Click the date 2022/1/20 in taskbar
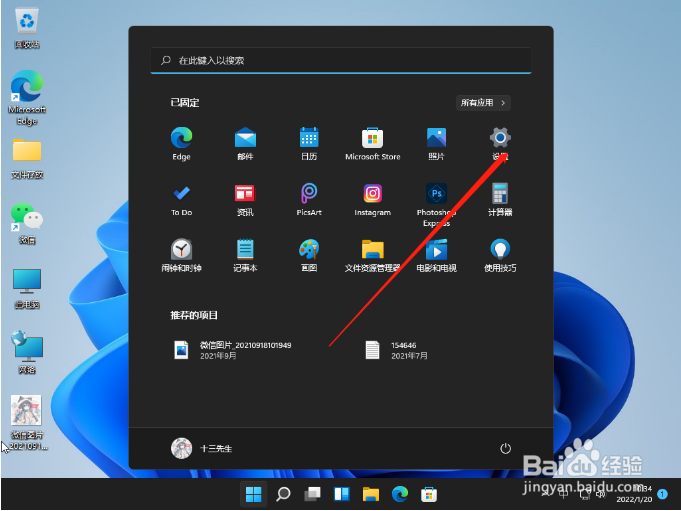This screenshot has width=681, height=511. click(634, 499)
